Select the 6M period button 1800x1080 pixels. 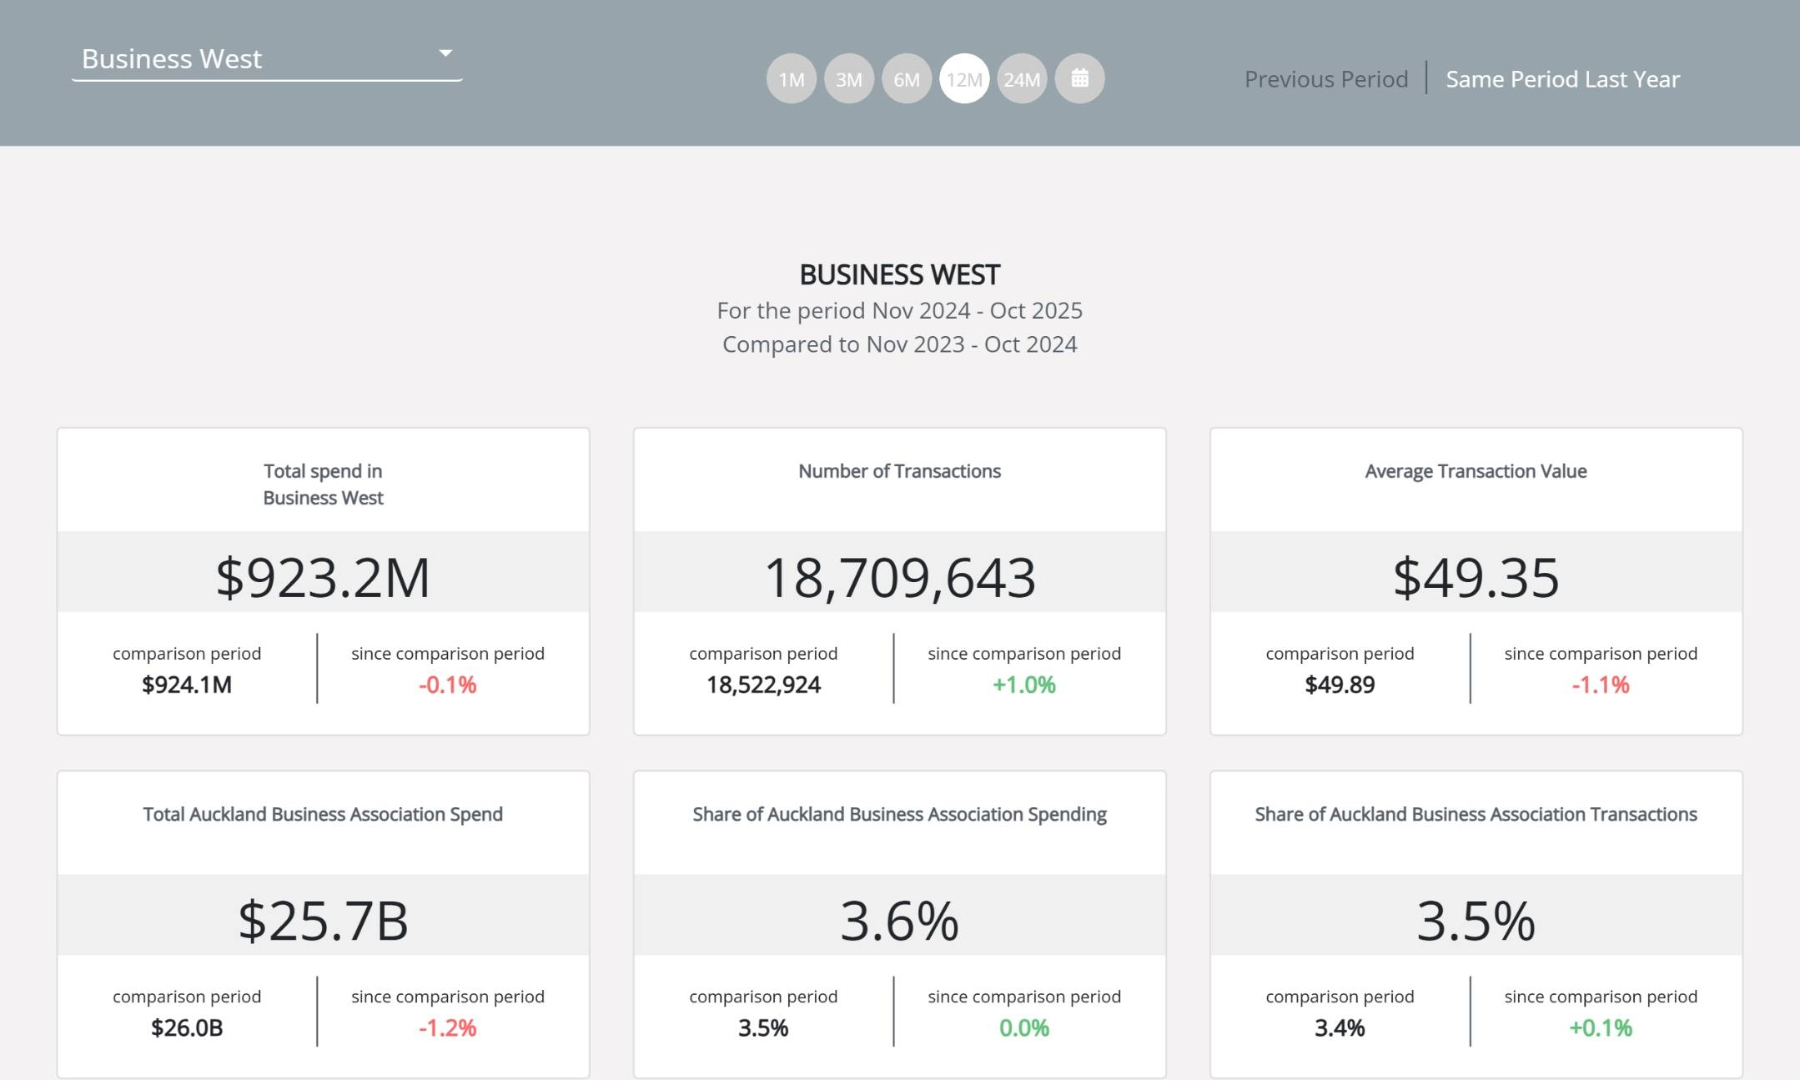click(907, 78)
